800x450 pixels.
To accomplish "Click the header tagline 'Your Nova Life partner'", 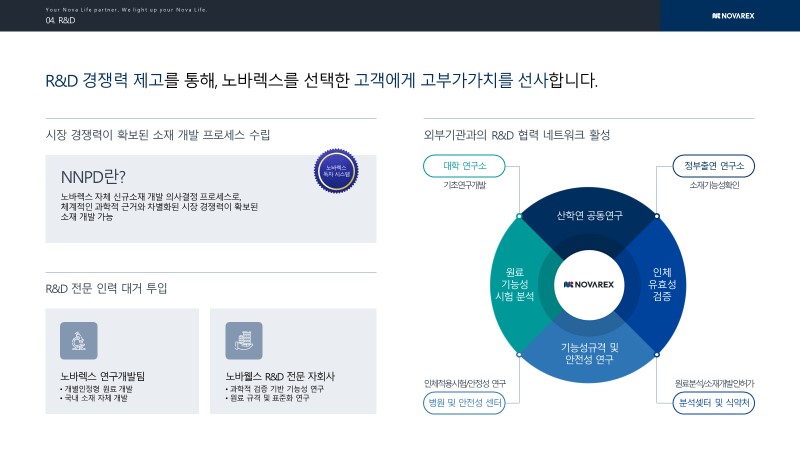I will [126, 10].
